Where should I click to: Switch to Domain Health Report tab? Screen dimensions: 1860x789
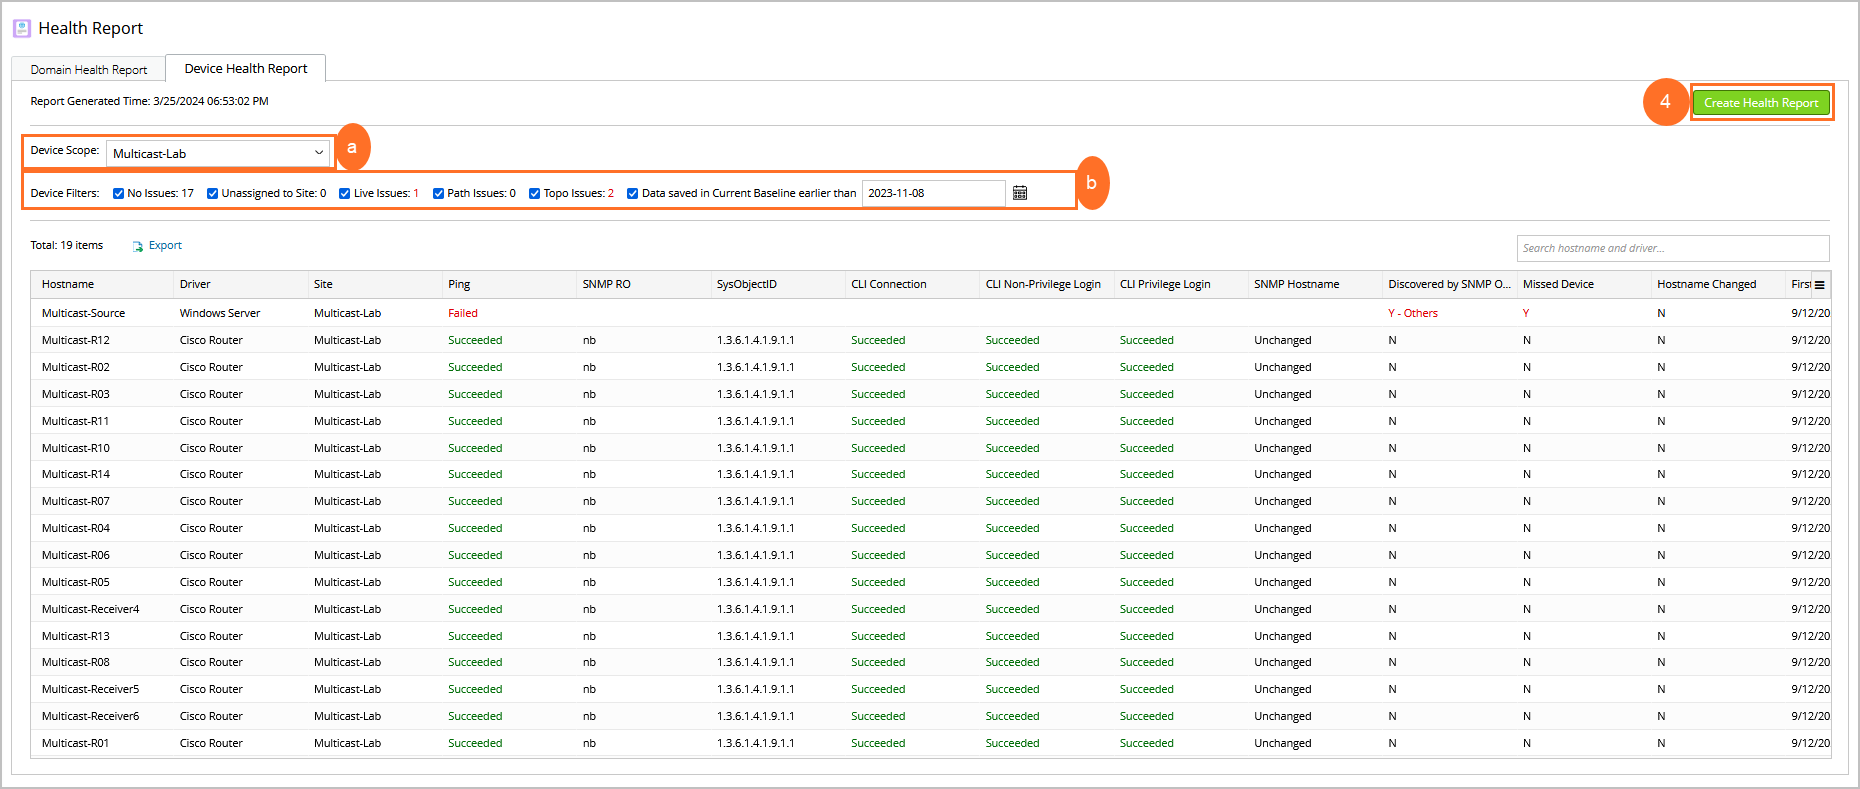tap(89, 69)
